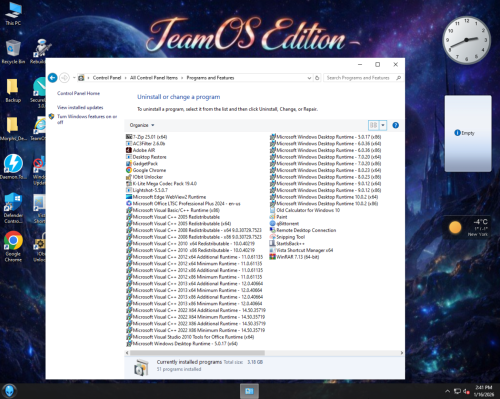Select Windows Desktop Runtime - 7.0.20 (x64)
Screen dimensions: 500x399
(x=325, y=157)
